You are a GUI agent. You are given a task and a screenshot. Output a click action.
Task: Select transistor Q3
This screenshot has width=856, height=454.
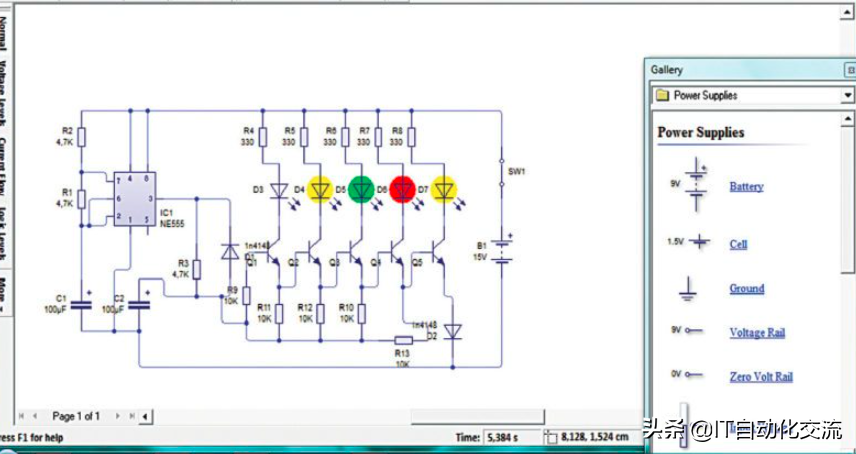(x=354, y=253)
